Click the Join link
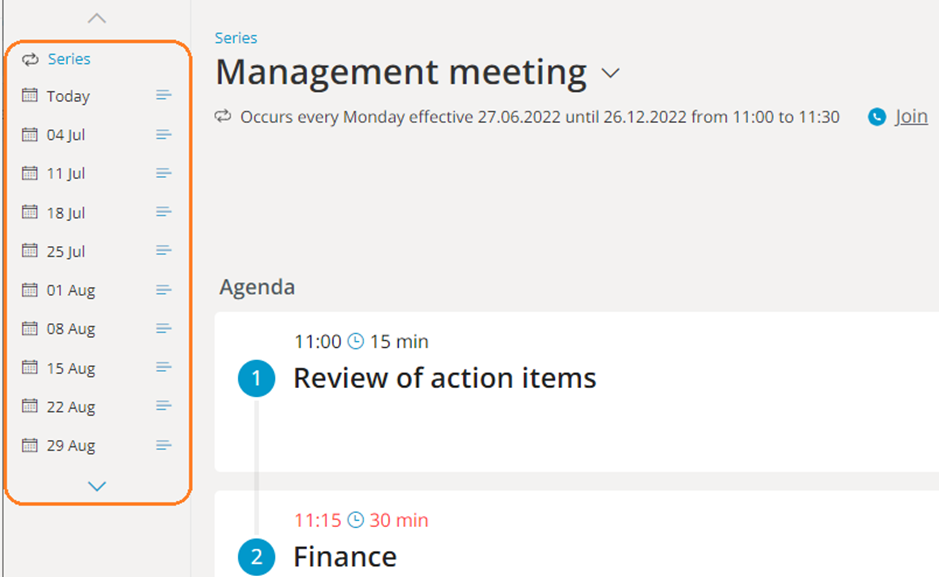939x577 pixels. pyautogui.click(x=910, y=116)
